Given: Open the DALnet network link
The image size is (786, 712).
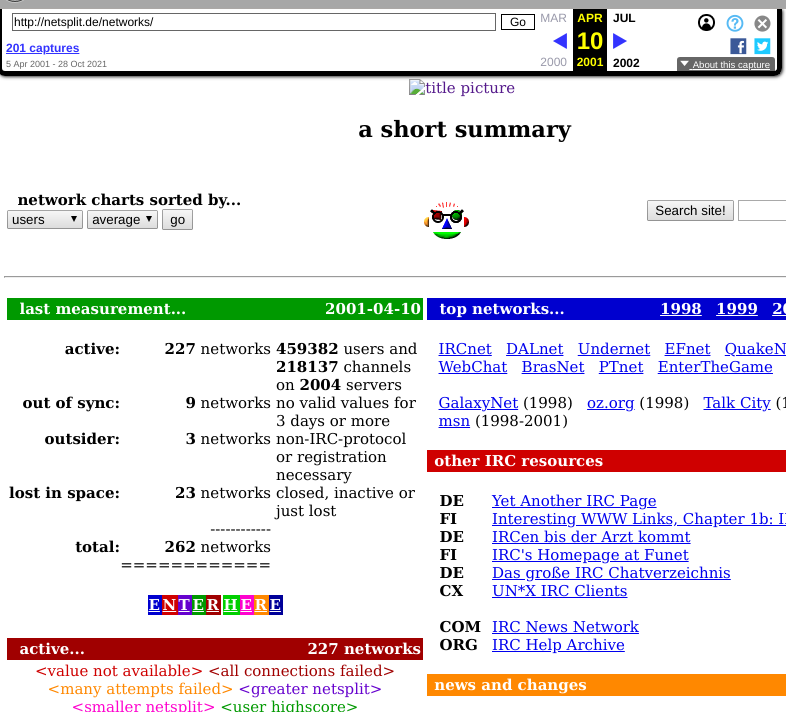Looking at the screenshot, I should tap(534, 349).
